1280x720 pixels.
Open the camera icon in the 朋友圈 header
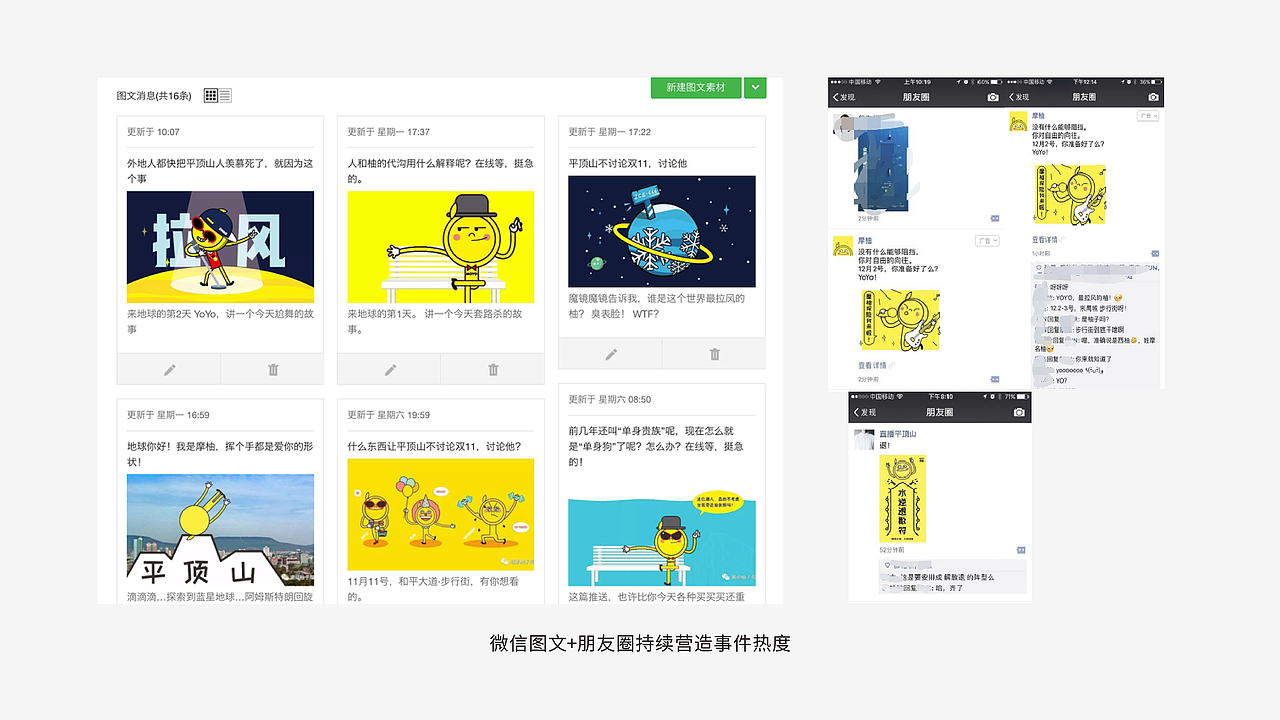point(992,96)
